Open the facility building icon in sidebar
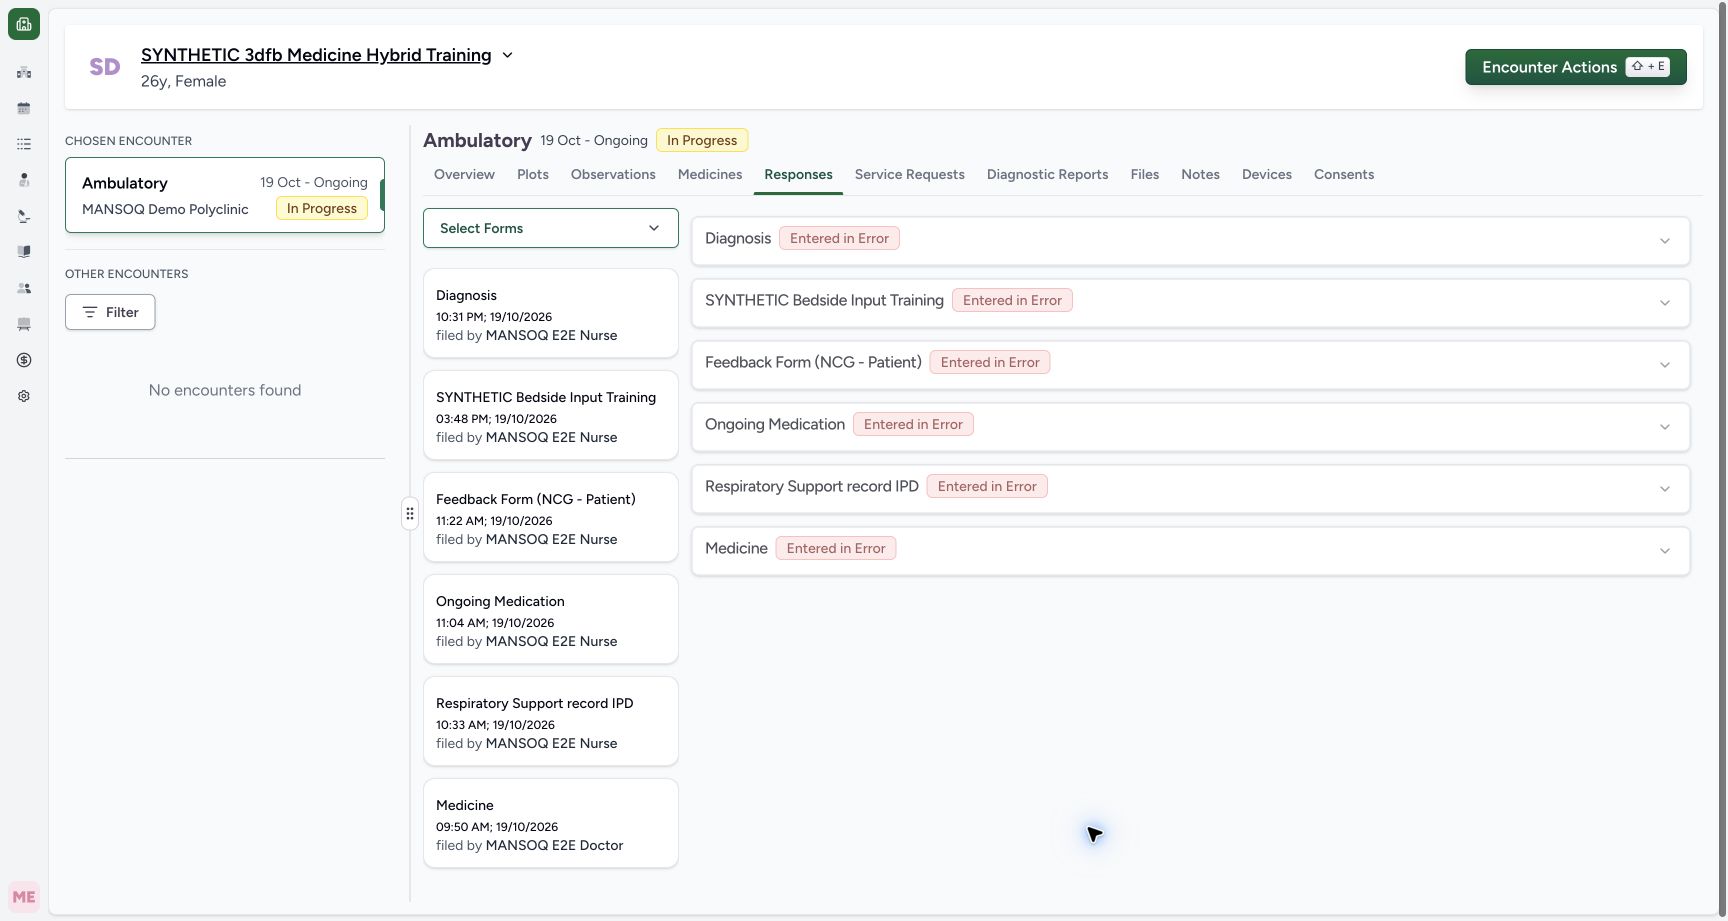This screenshot has height=921, width=1728. (24, 72)
